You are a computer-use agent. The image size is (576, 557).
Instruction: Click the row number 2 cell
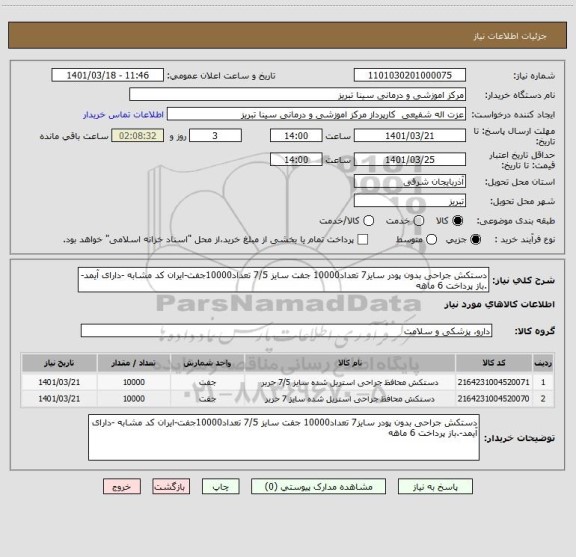[x=543, y=399]
